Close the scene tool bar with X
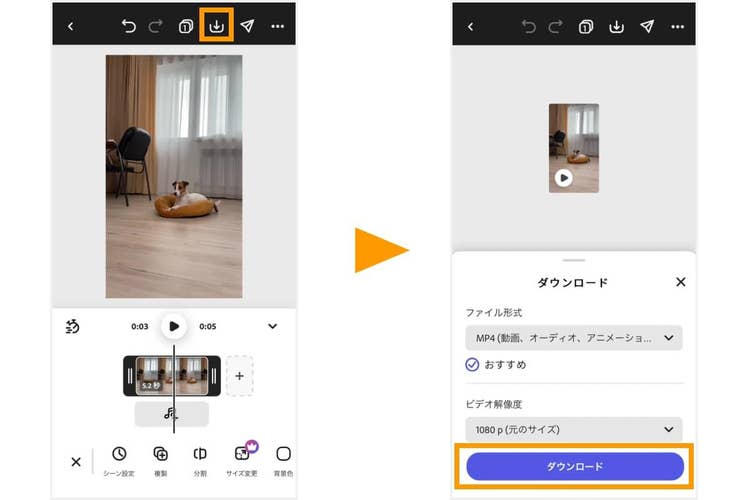The width and height of the screenshot is (750, 500). [x=76, y=462]
